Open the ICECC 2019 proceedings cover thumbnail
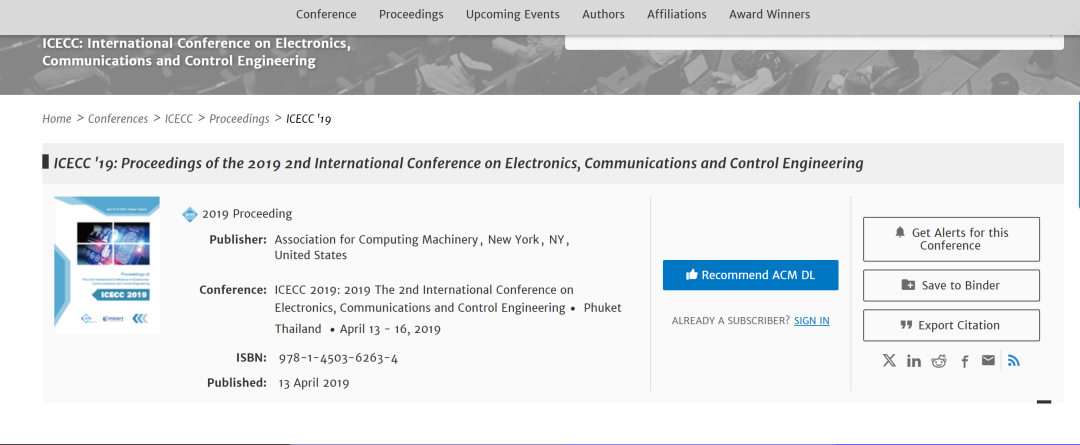Viewport: 1080px width, 445px height. (x=107, y=265)
